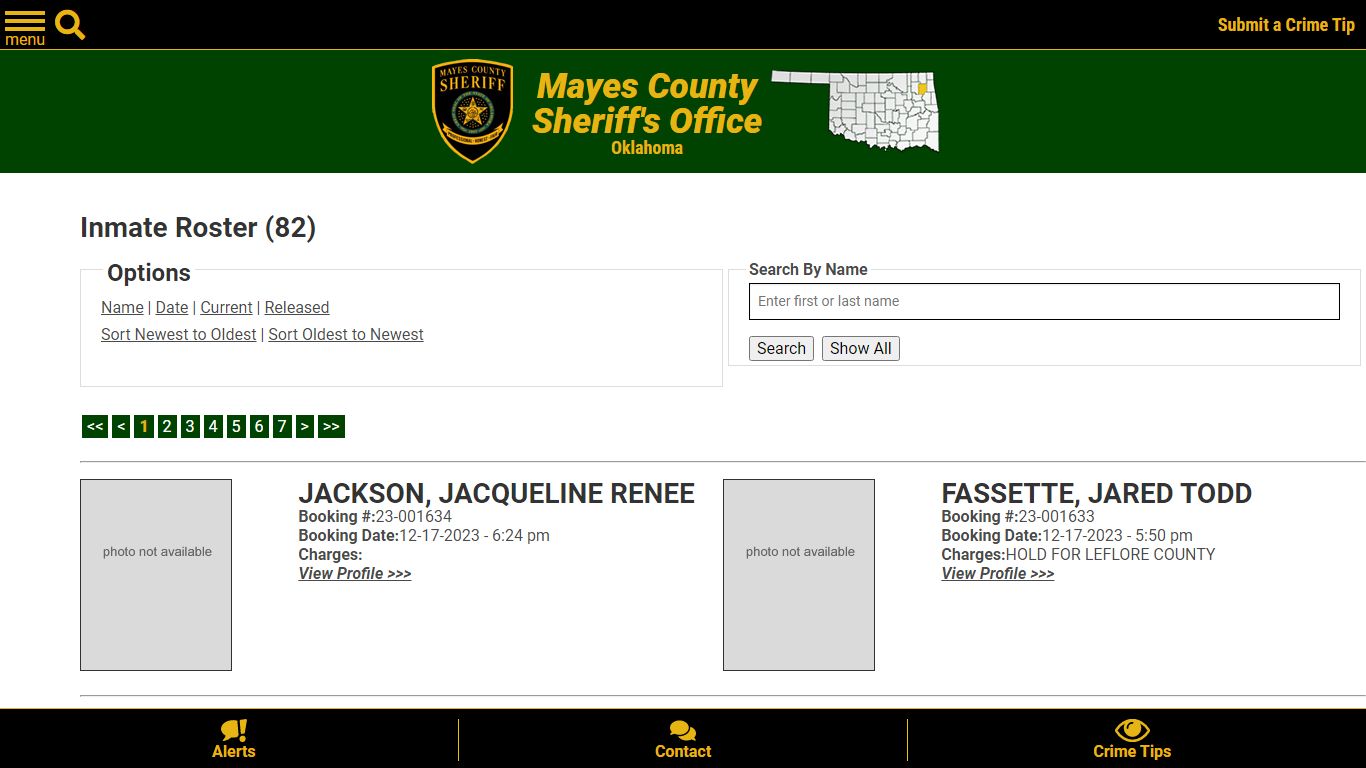Viewport: 1366px width, 768px height.
Task: Click booking number 23-001633
Action: [x=1057, y=516]
